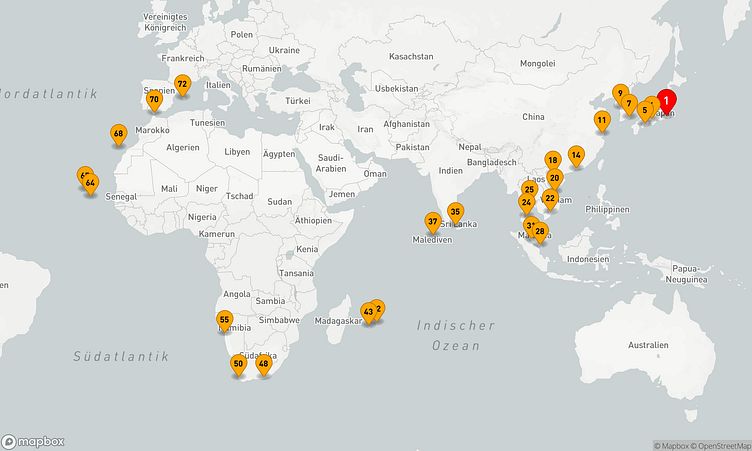Image resolution: width=752 pixels, height=451 pixels.
Task: Open marker 50 on South Africa's west coast
Action: (x=238, y=364)
